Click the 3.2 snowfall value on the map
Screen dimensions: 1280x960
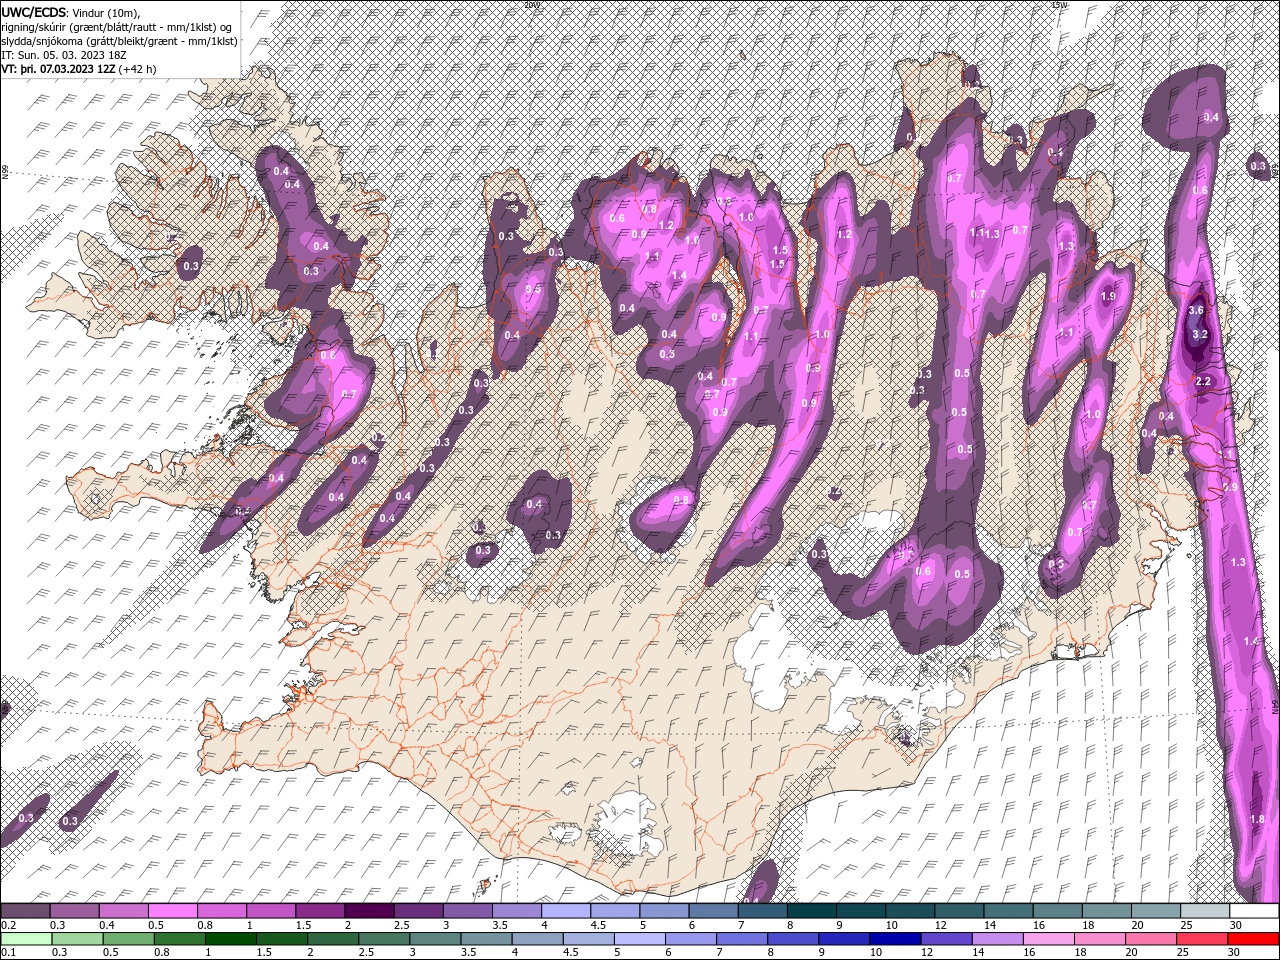(x=1201, y=334)
